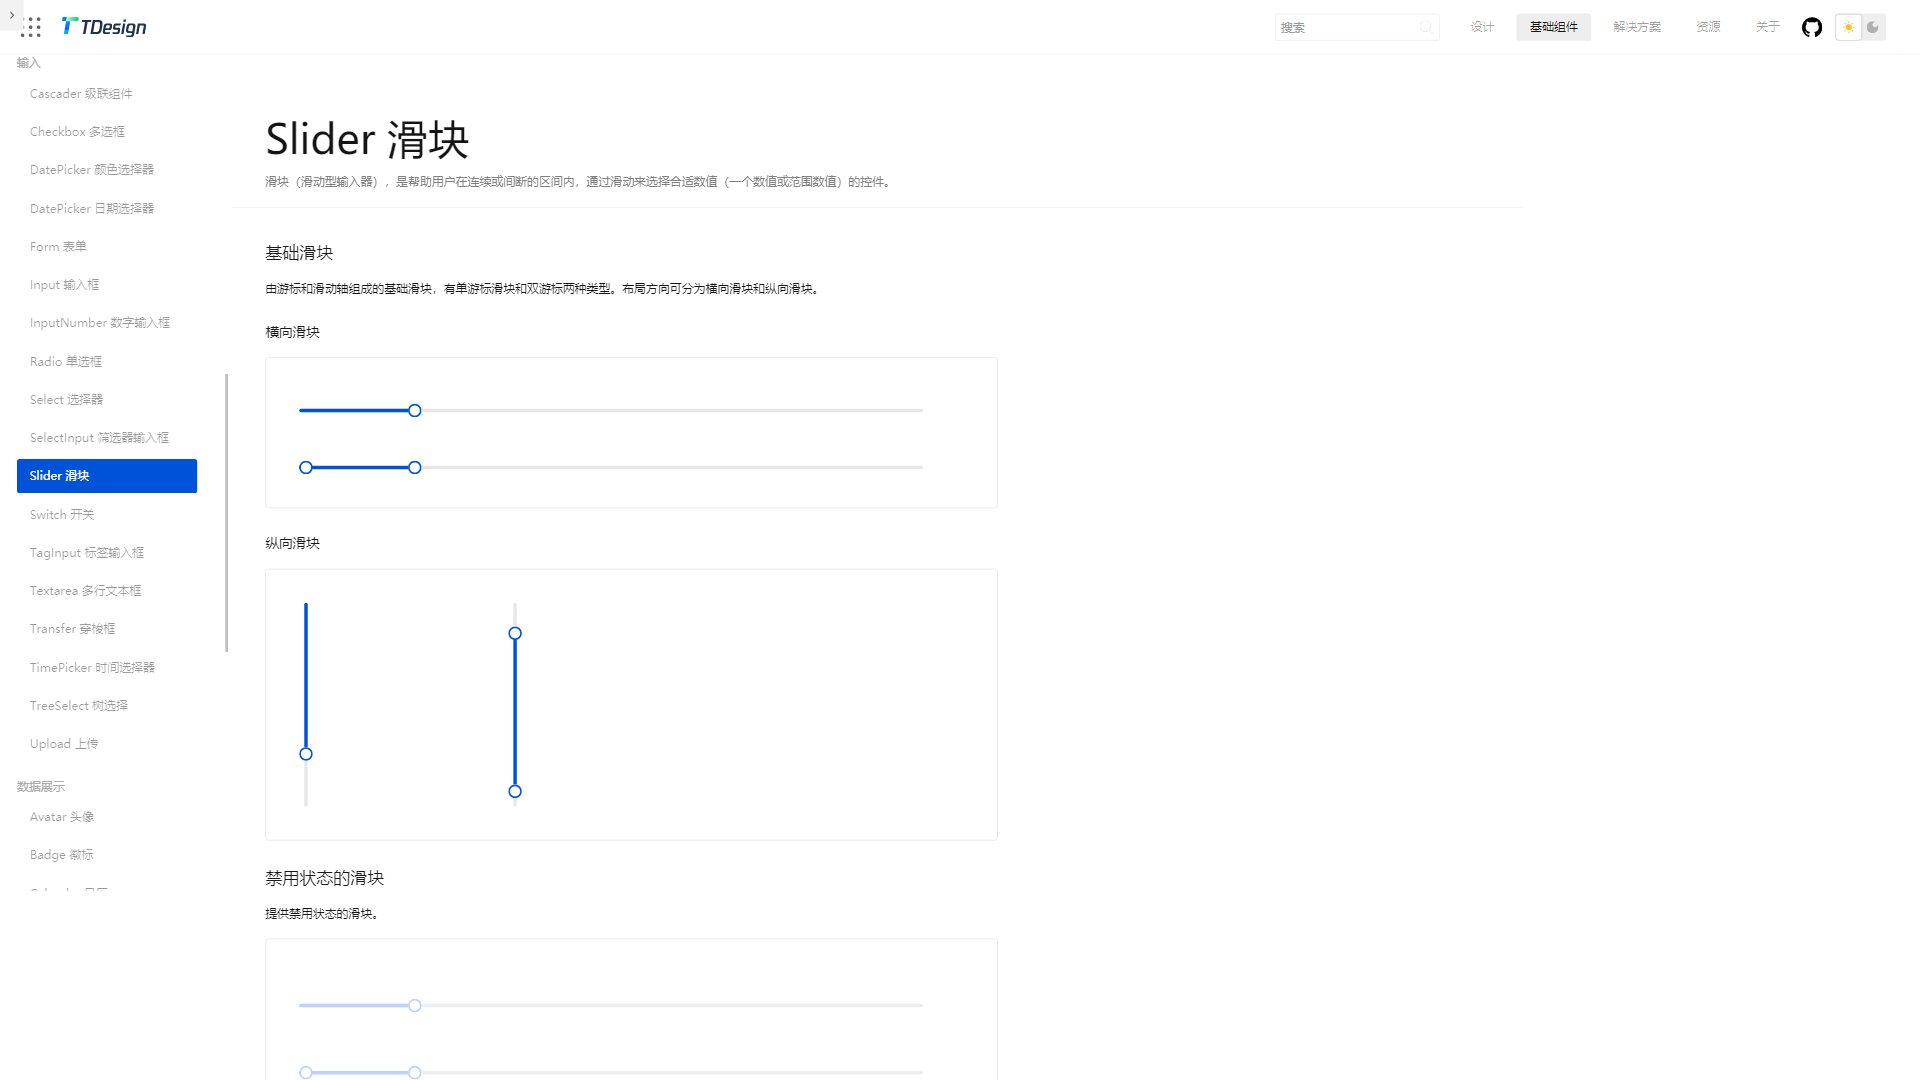This screenshot has height=1080, width=1920.
Task: Open the 设计 menu item
Action: 1482,27
